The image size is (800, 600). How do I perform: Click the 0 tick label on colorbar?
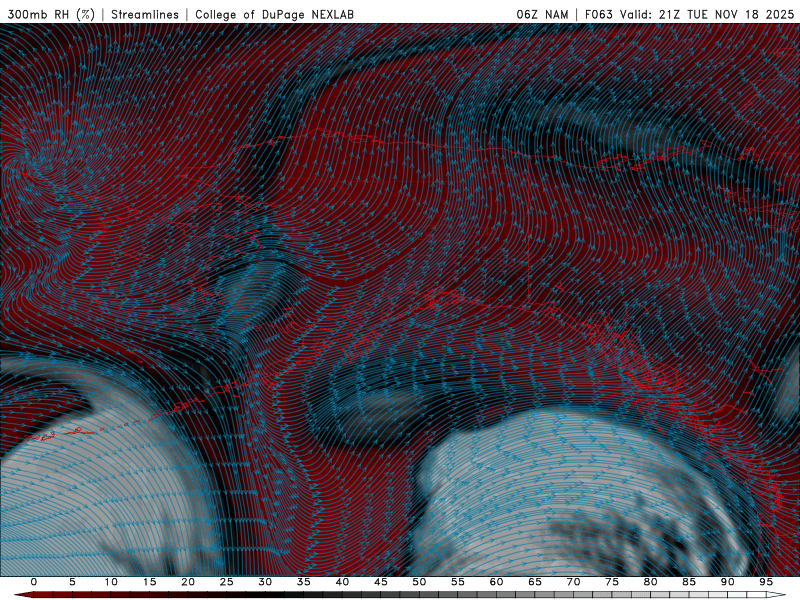(x=34, y=582)
